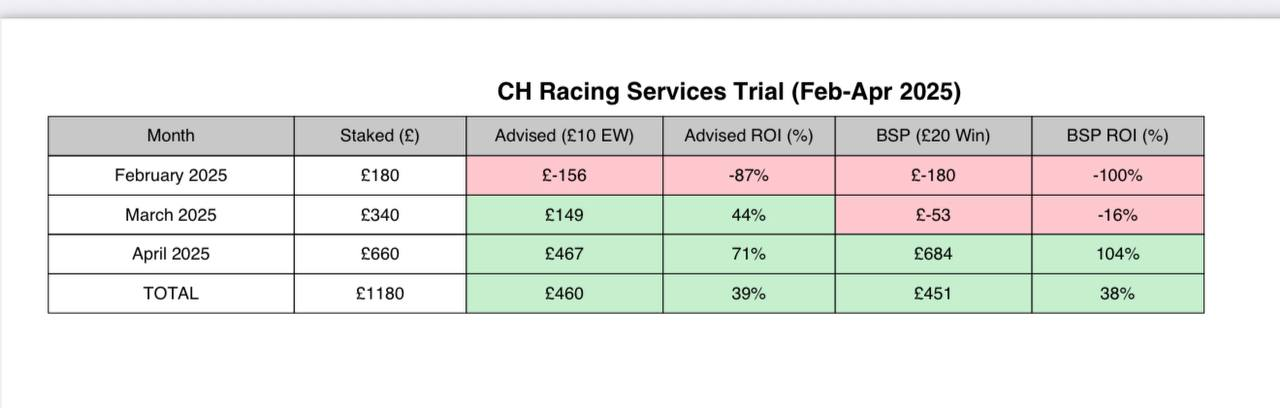The height and width of the screenshot is (408, 1280).
Task: Click the Advised (£10 EW) header cell
Action: (565, 136)
